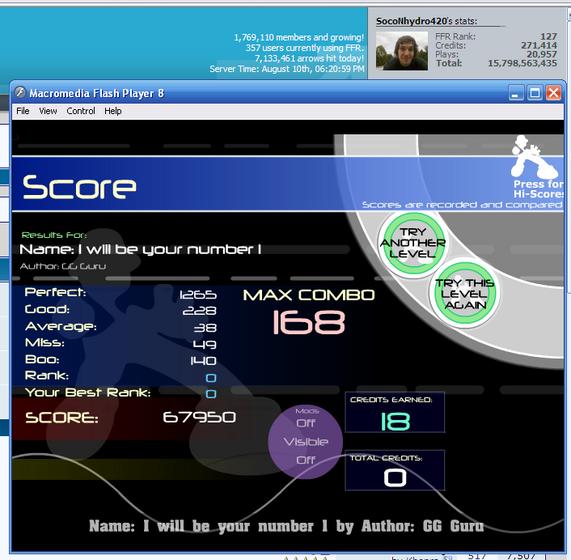This screenshot has width=571, height=560.
Task: Click the Press for Hi-Scores text
Action: (538, 189)
